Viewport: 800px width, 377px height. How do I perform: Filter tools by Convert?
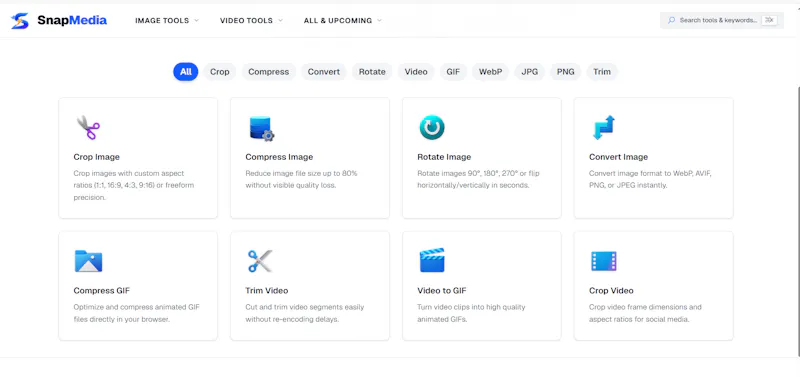[323, 72]
